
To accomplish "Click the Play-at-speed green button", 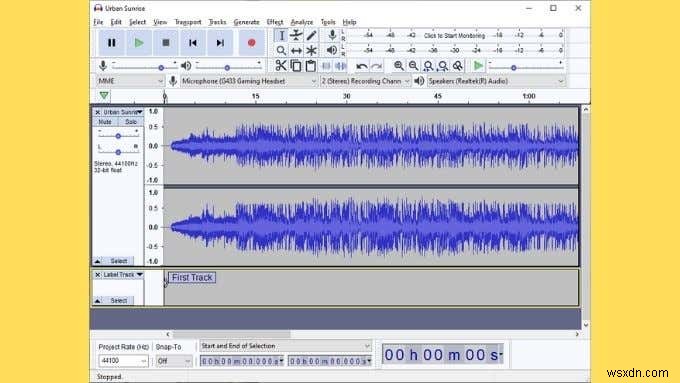I will (478, 66).
